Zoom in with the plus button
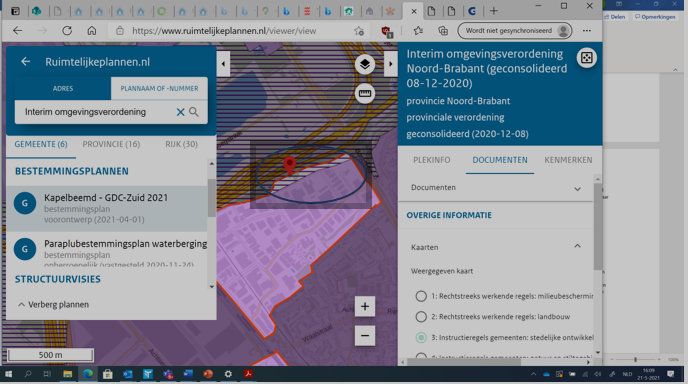The width and height of the screenshot is (688, 384). [365, 306]
